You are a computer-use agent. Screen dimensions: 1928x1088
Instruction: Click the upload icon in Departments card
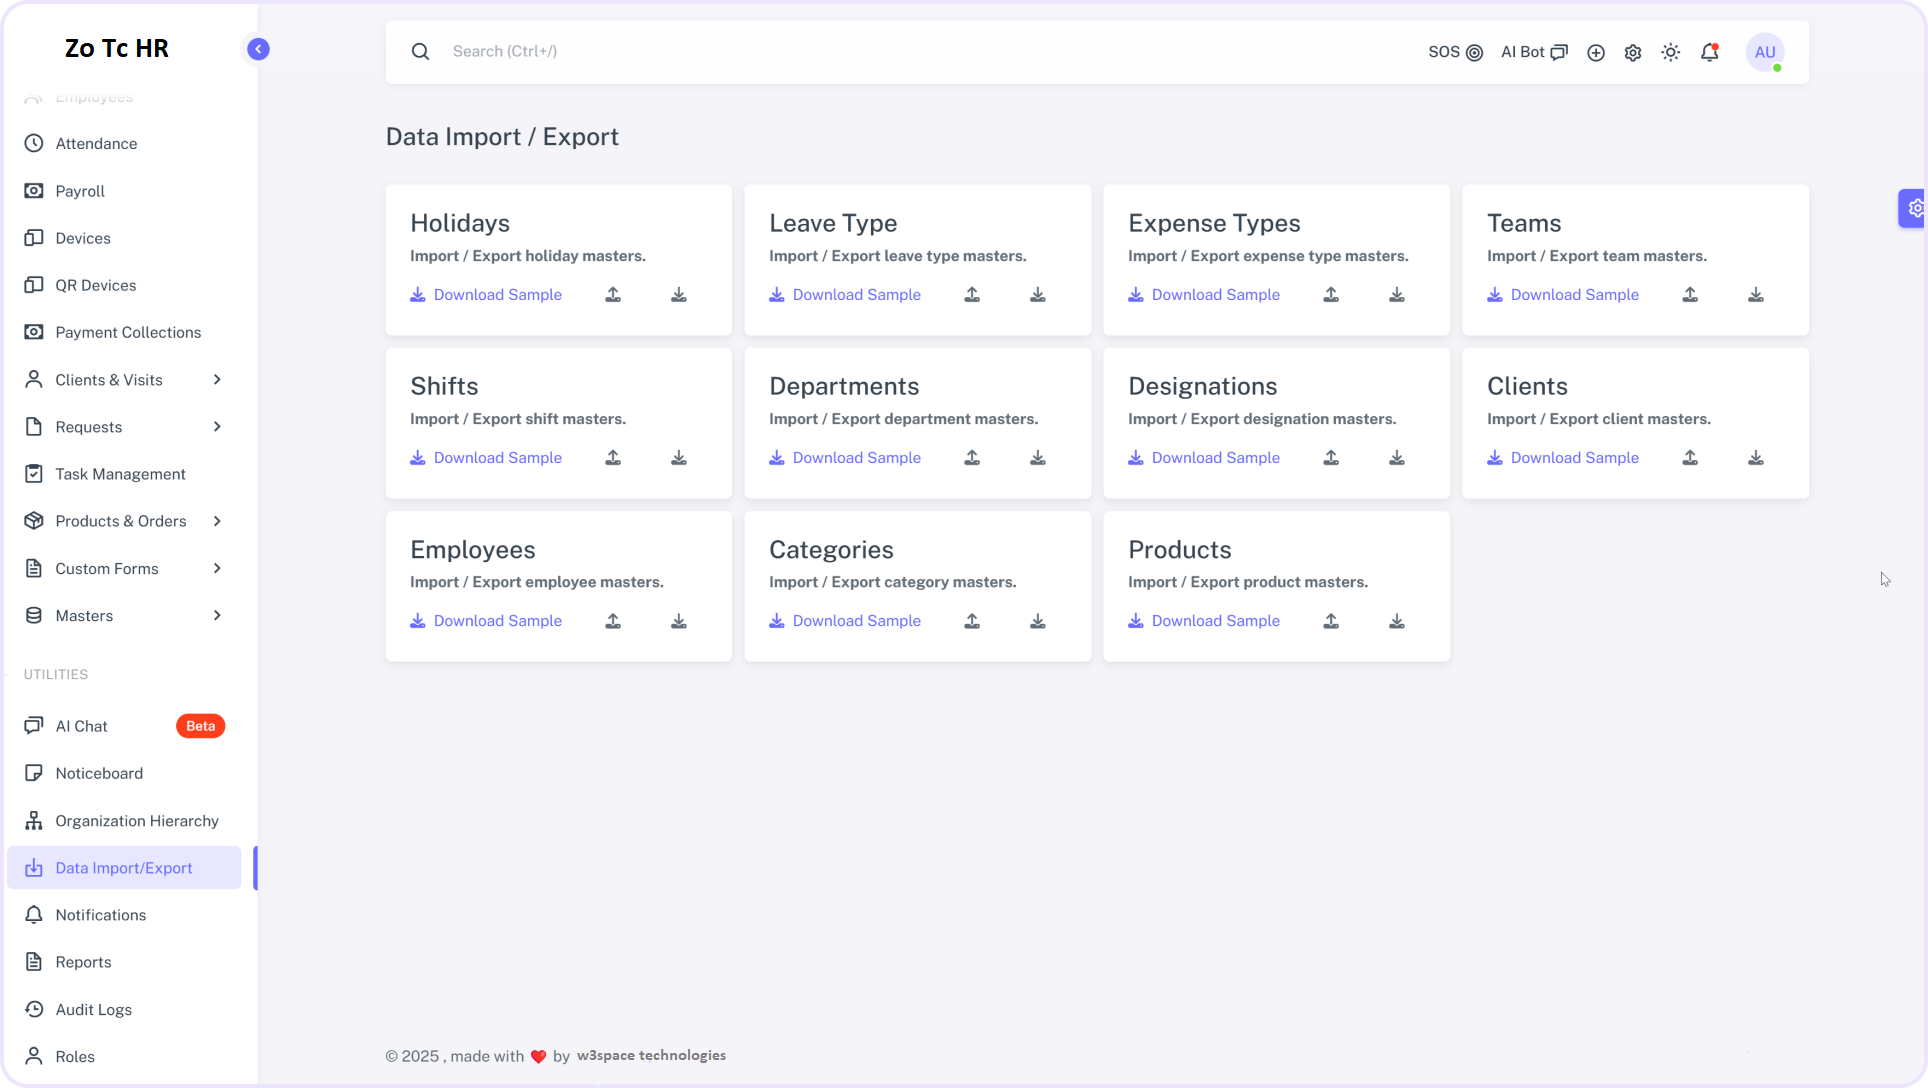pyautogui.click(x=972, y=458)
